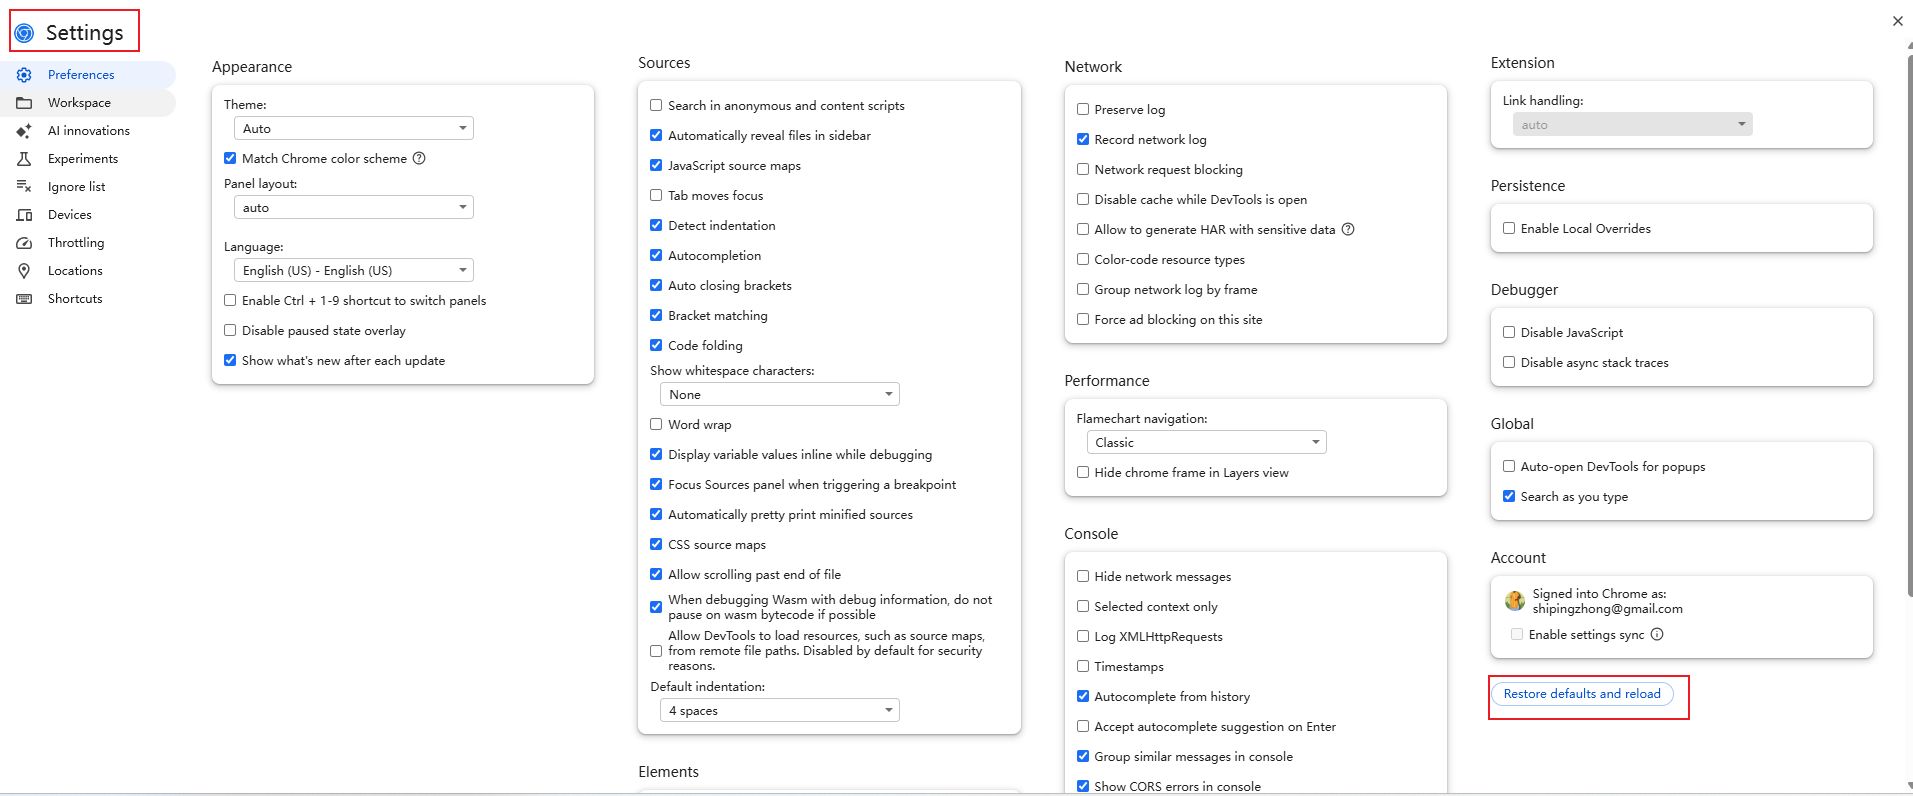This screenshot has height=796, width=1913.
Task: Click the Devices icon in sidebar
Action: pos(25,215)
